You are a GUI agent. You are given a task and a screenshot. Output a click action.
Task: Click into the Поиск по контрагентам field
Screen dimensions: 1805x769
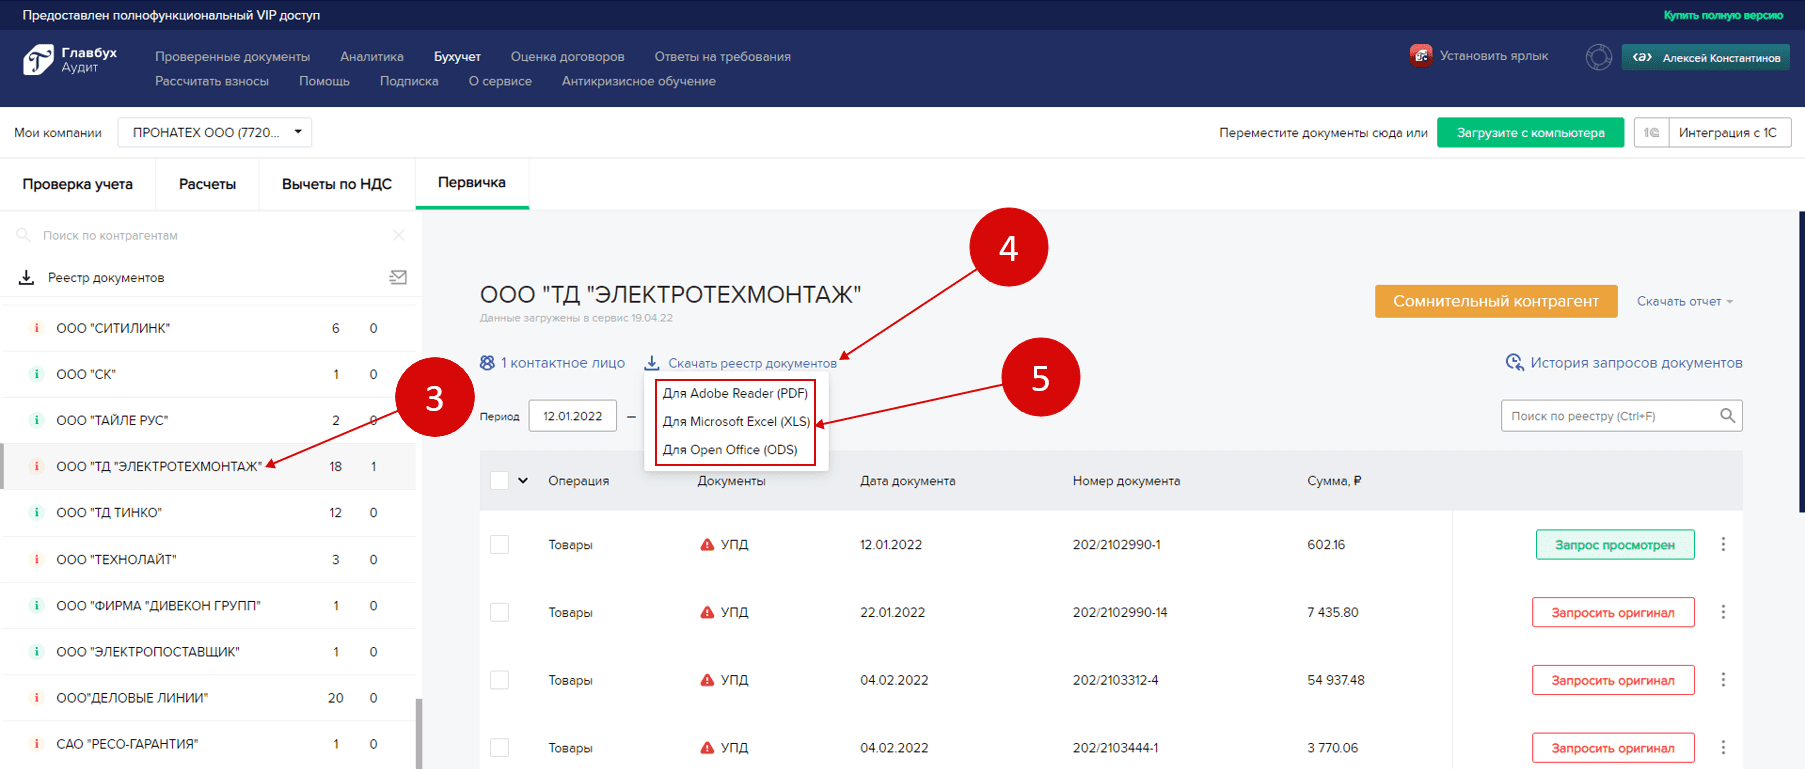(x=210, y=235)
